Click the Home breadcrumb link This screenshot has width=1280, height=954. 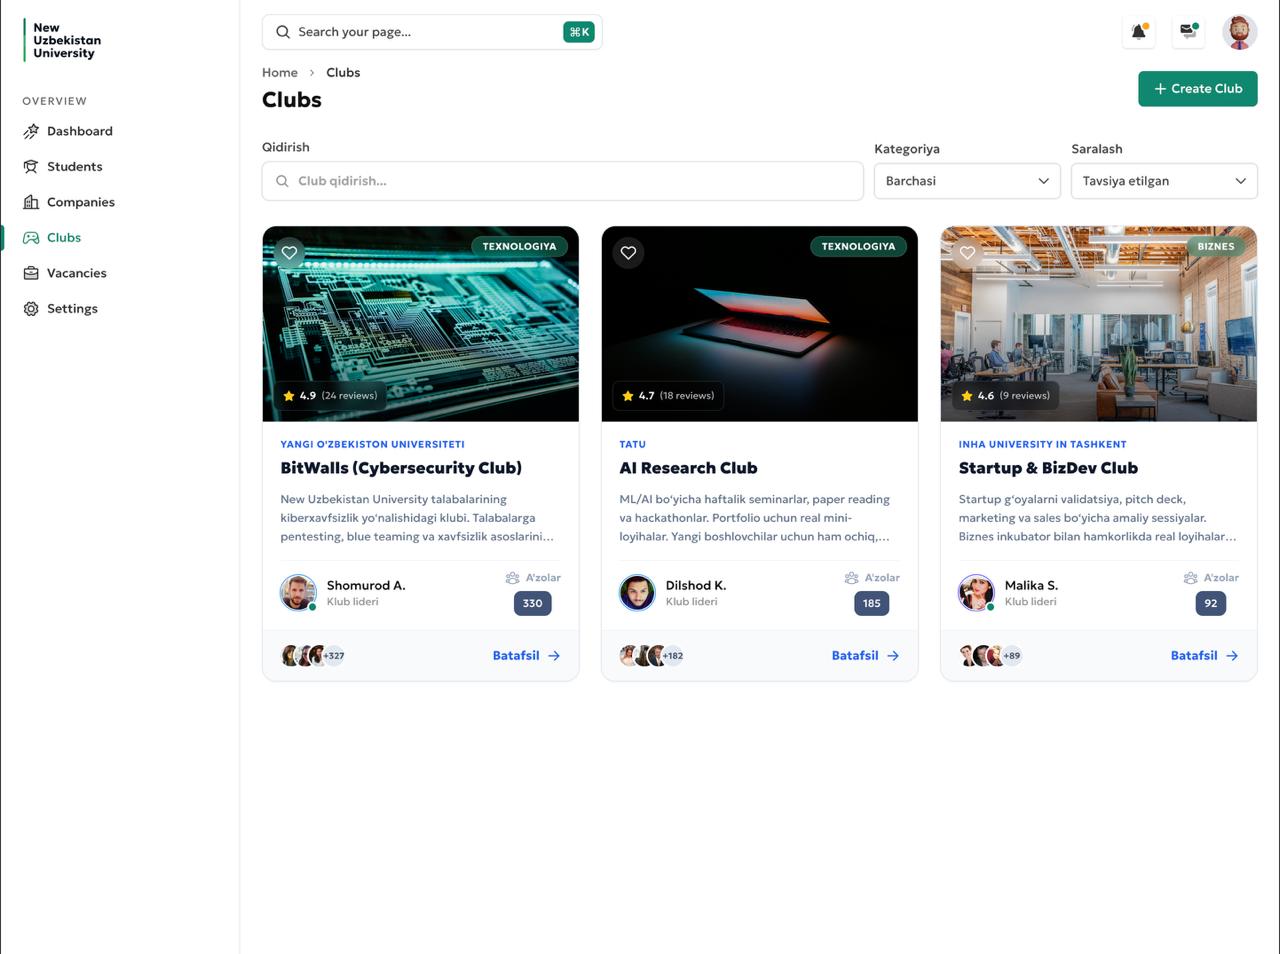(x=280, y=73)
